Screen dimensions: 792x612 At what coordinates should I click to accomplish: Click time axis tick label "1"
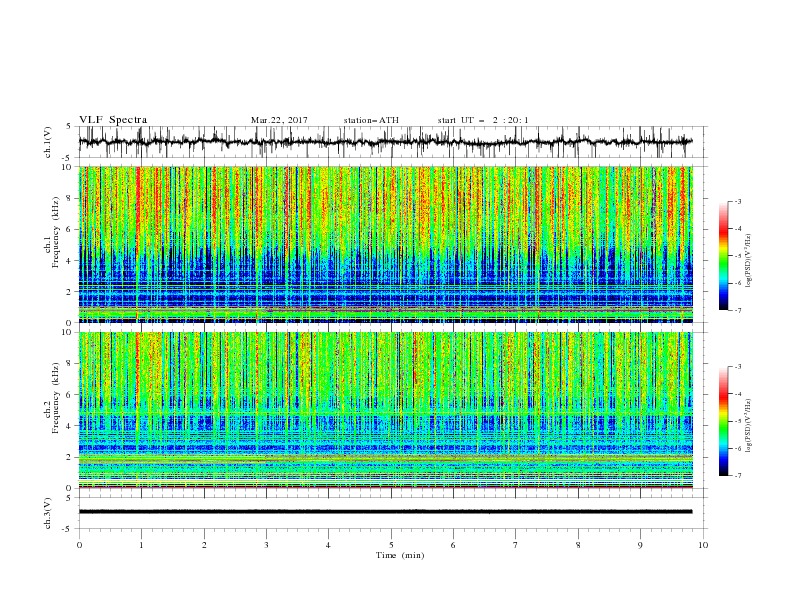tap(142, 545)
